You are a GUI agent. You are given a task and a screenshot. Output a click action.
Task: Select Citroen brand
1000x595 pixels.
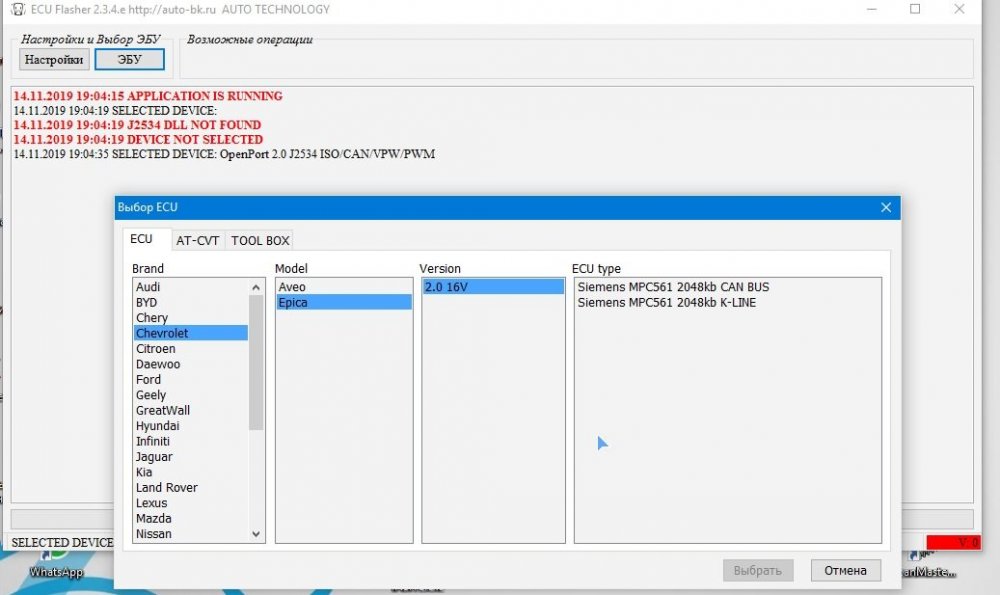click(191, 349)
